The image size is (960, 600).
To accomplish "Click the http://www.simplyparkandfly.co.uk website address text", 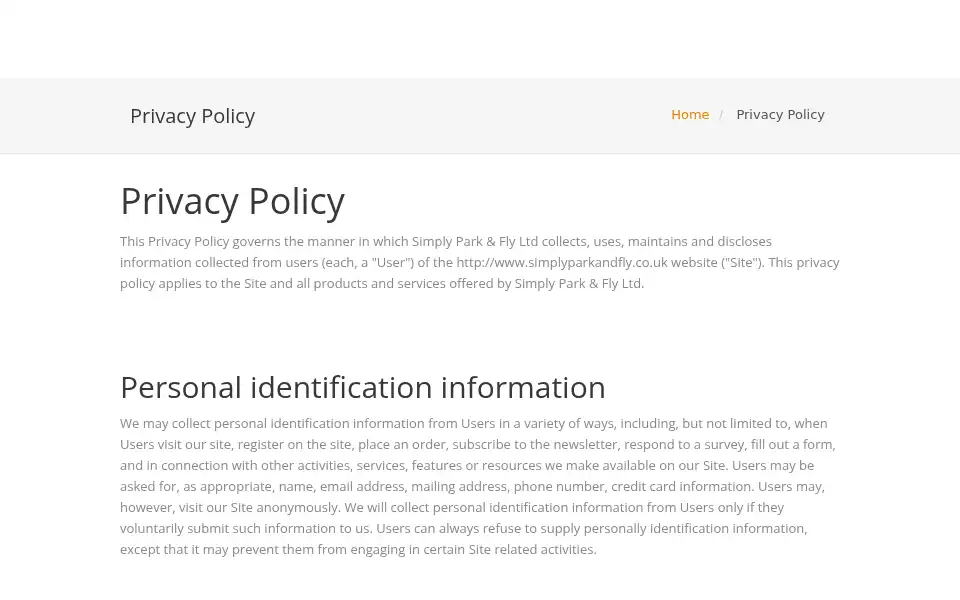I will point(561,263).
